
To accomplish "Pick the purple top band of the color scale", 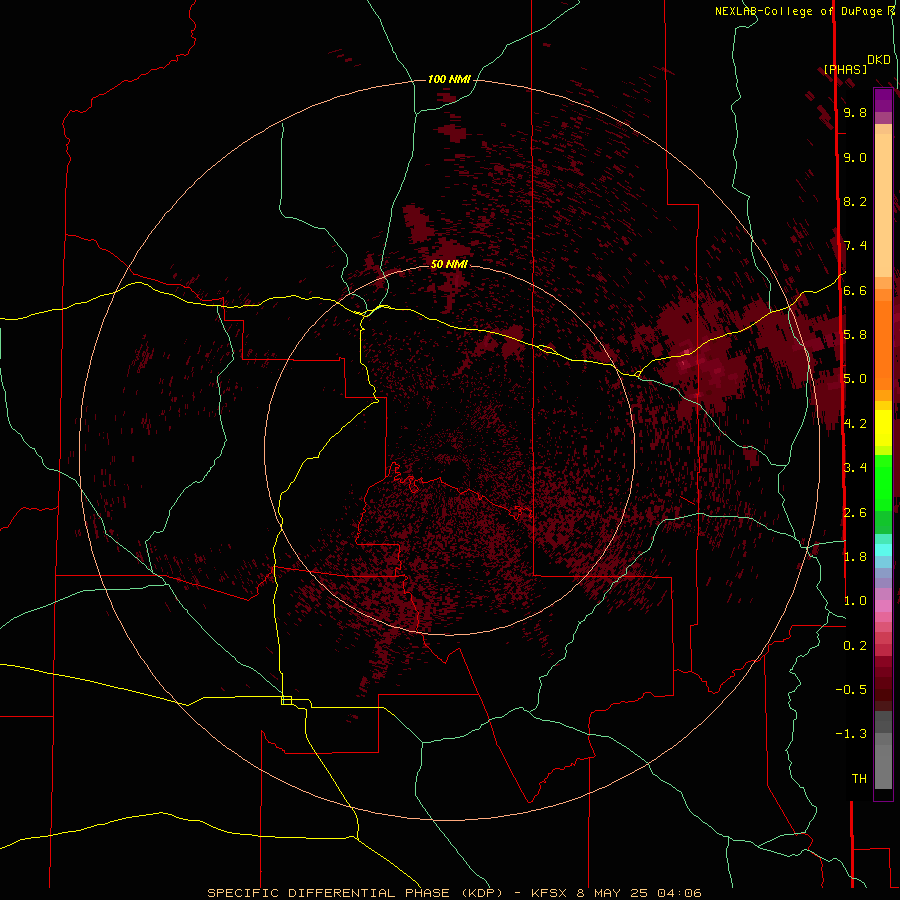I will [883, 100].
